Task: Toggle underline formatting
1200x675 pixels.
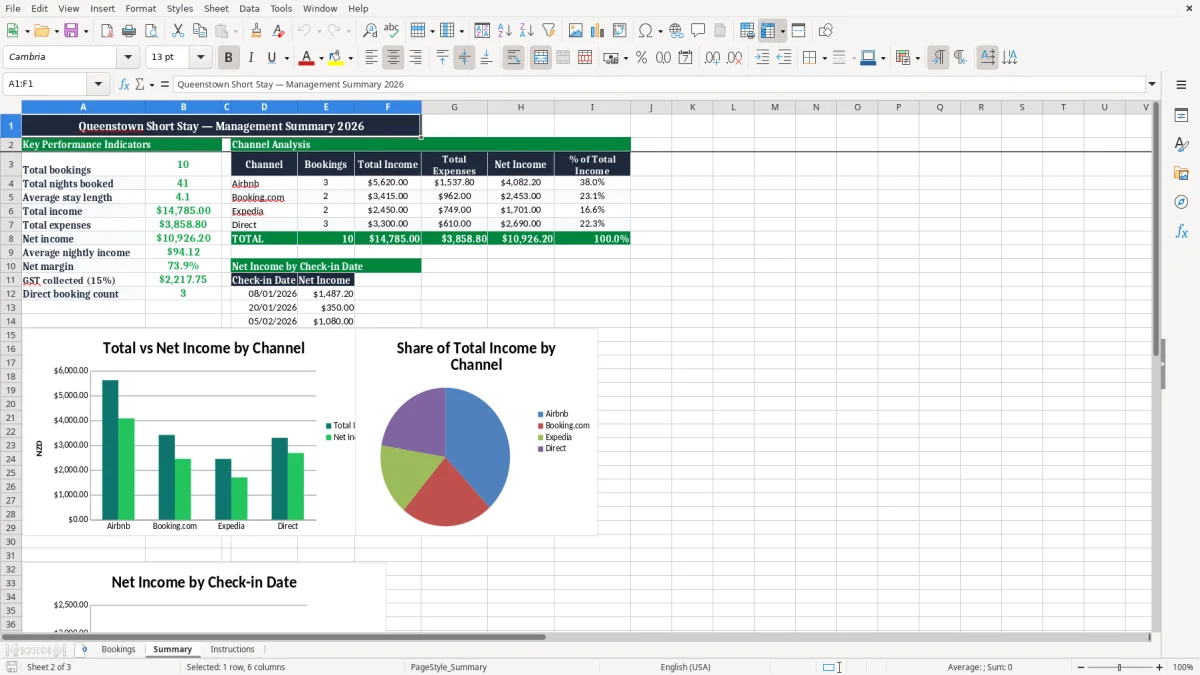Action: pos(272,58)
